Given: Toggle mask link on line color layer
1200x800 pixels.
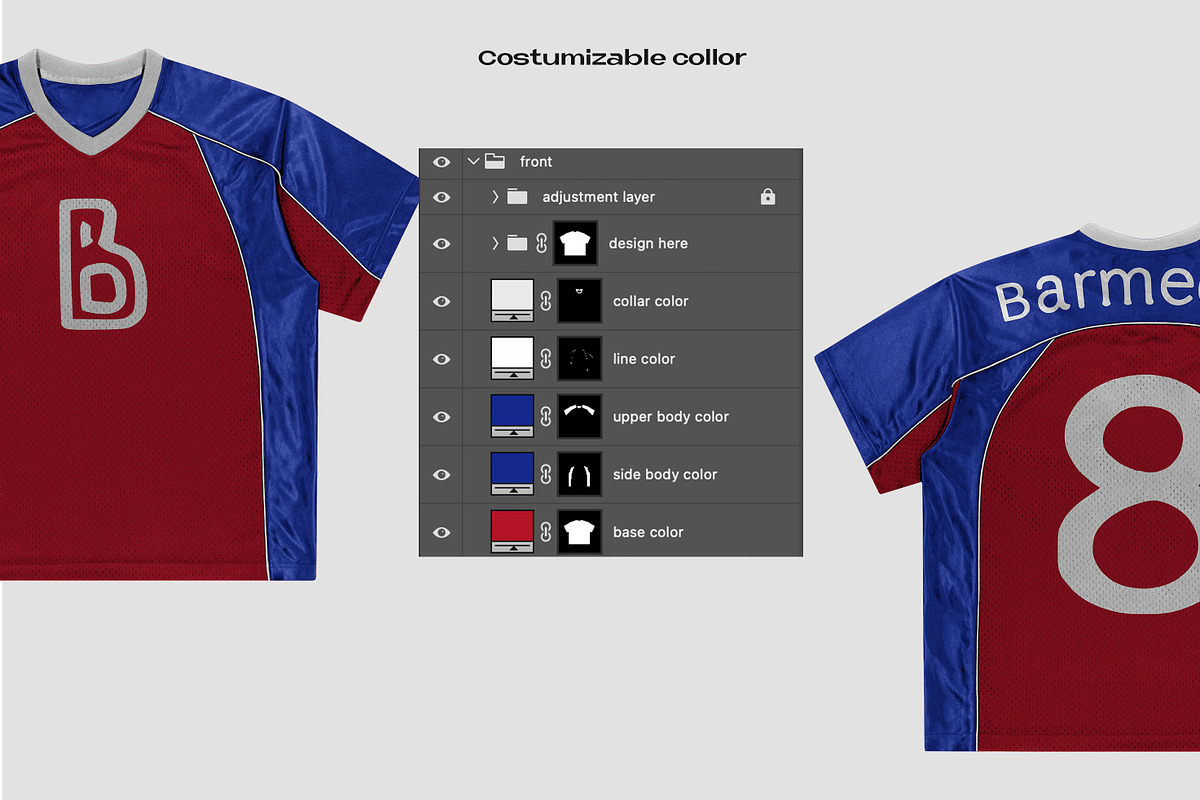Looking at the screenshot, I should point(546,359).
